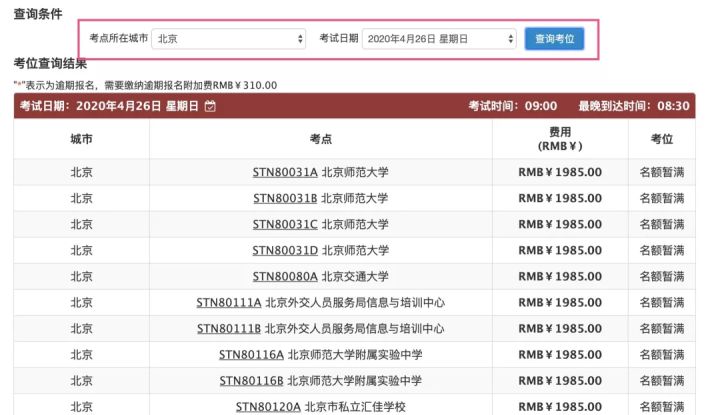Click the 考位查询结果 heading
The image size is (720, 415).
pyautogui.click(x=50, y=63)
